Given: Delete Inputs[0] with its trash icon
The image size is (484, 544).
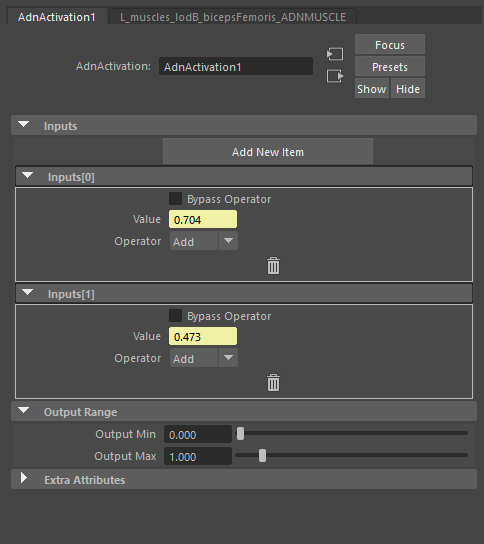Looking at the screenshot, I should (x=273, y=266).
